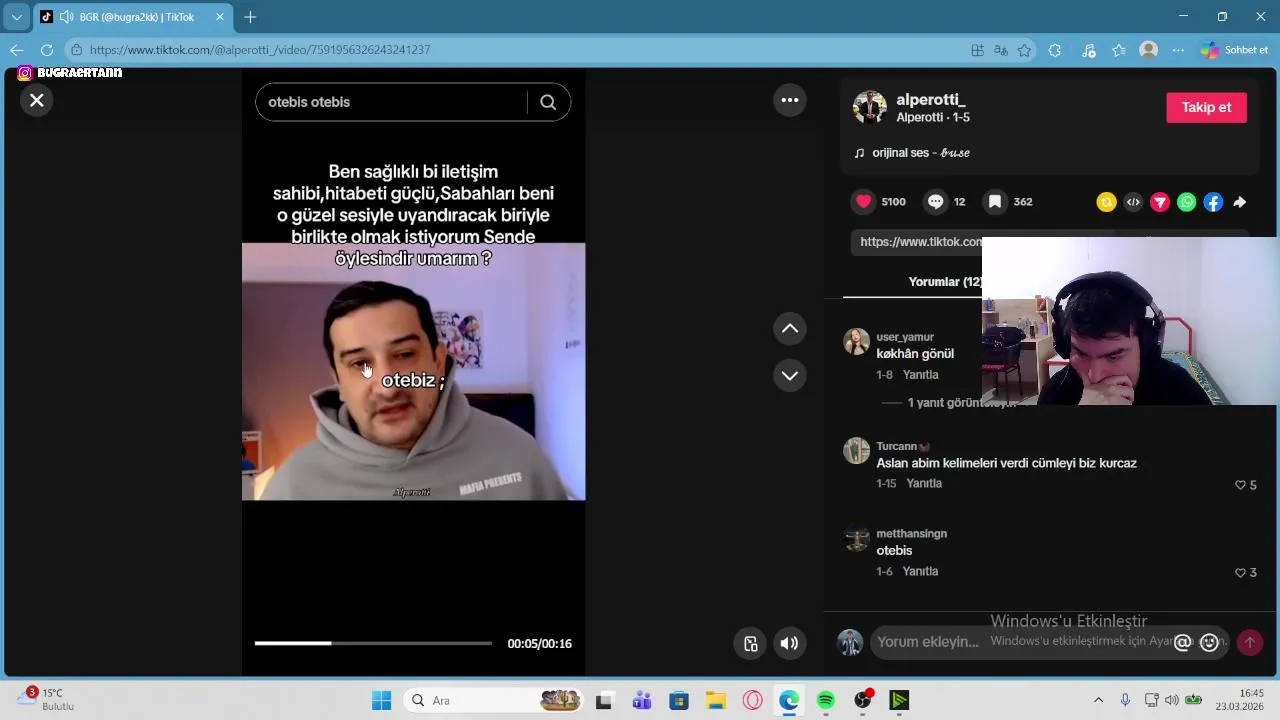Open browser extensions puzzle icon
Viewport: 1280px width, 720px height.
coord(1055,50)
